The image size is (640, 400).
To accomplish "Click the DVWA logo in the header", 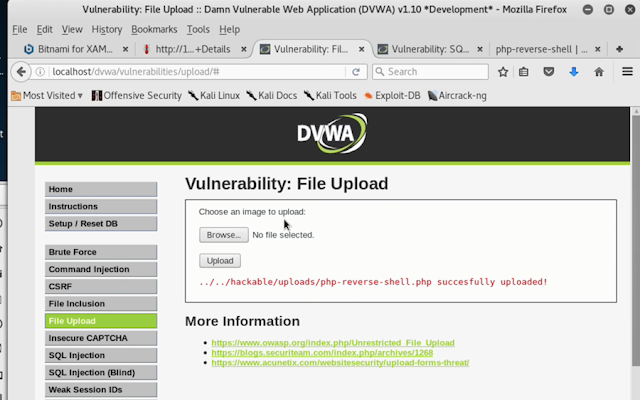I will coord(332,133).
